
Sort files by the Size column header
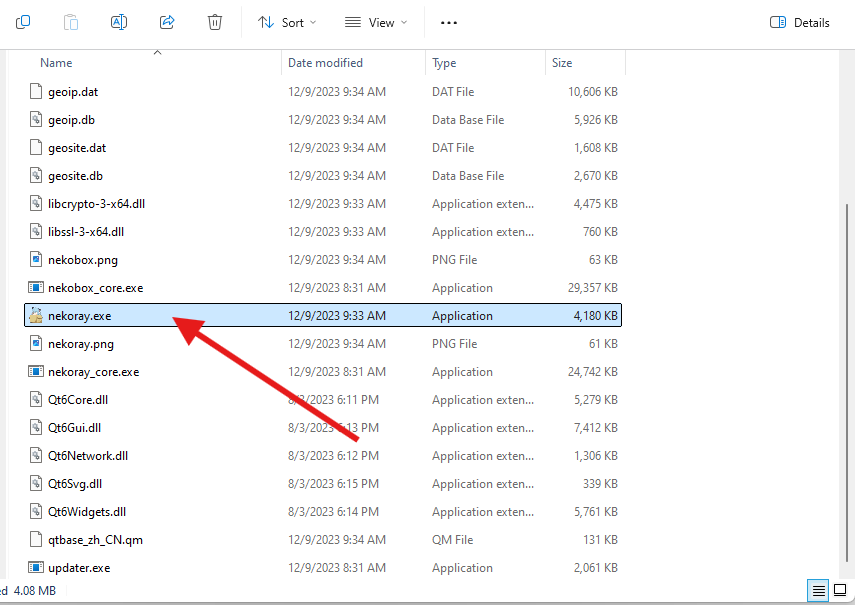562,63
